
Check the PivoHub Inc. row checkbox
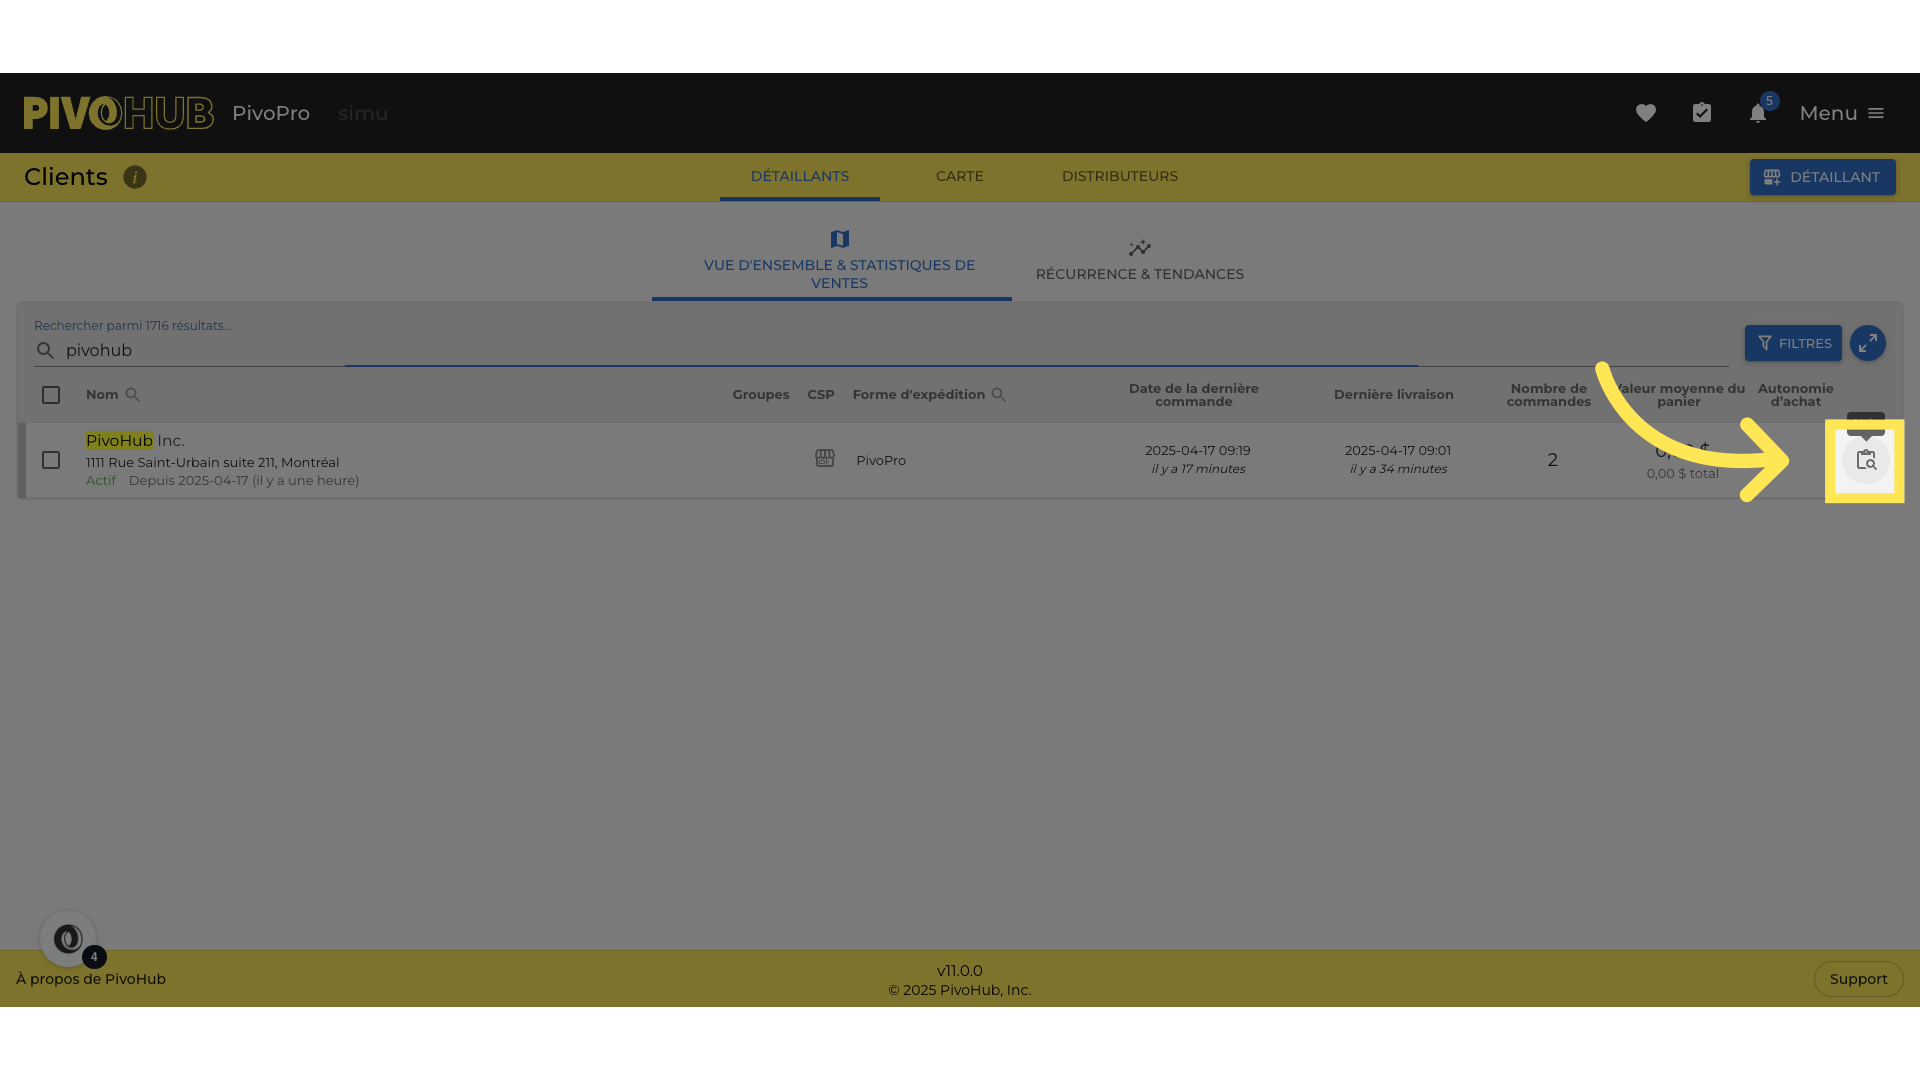point(51,460)
